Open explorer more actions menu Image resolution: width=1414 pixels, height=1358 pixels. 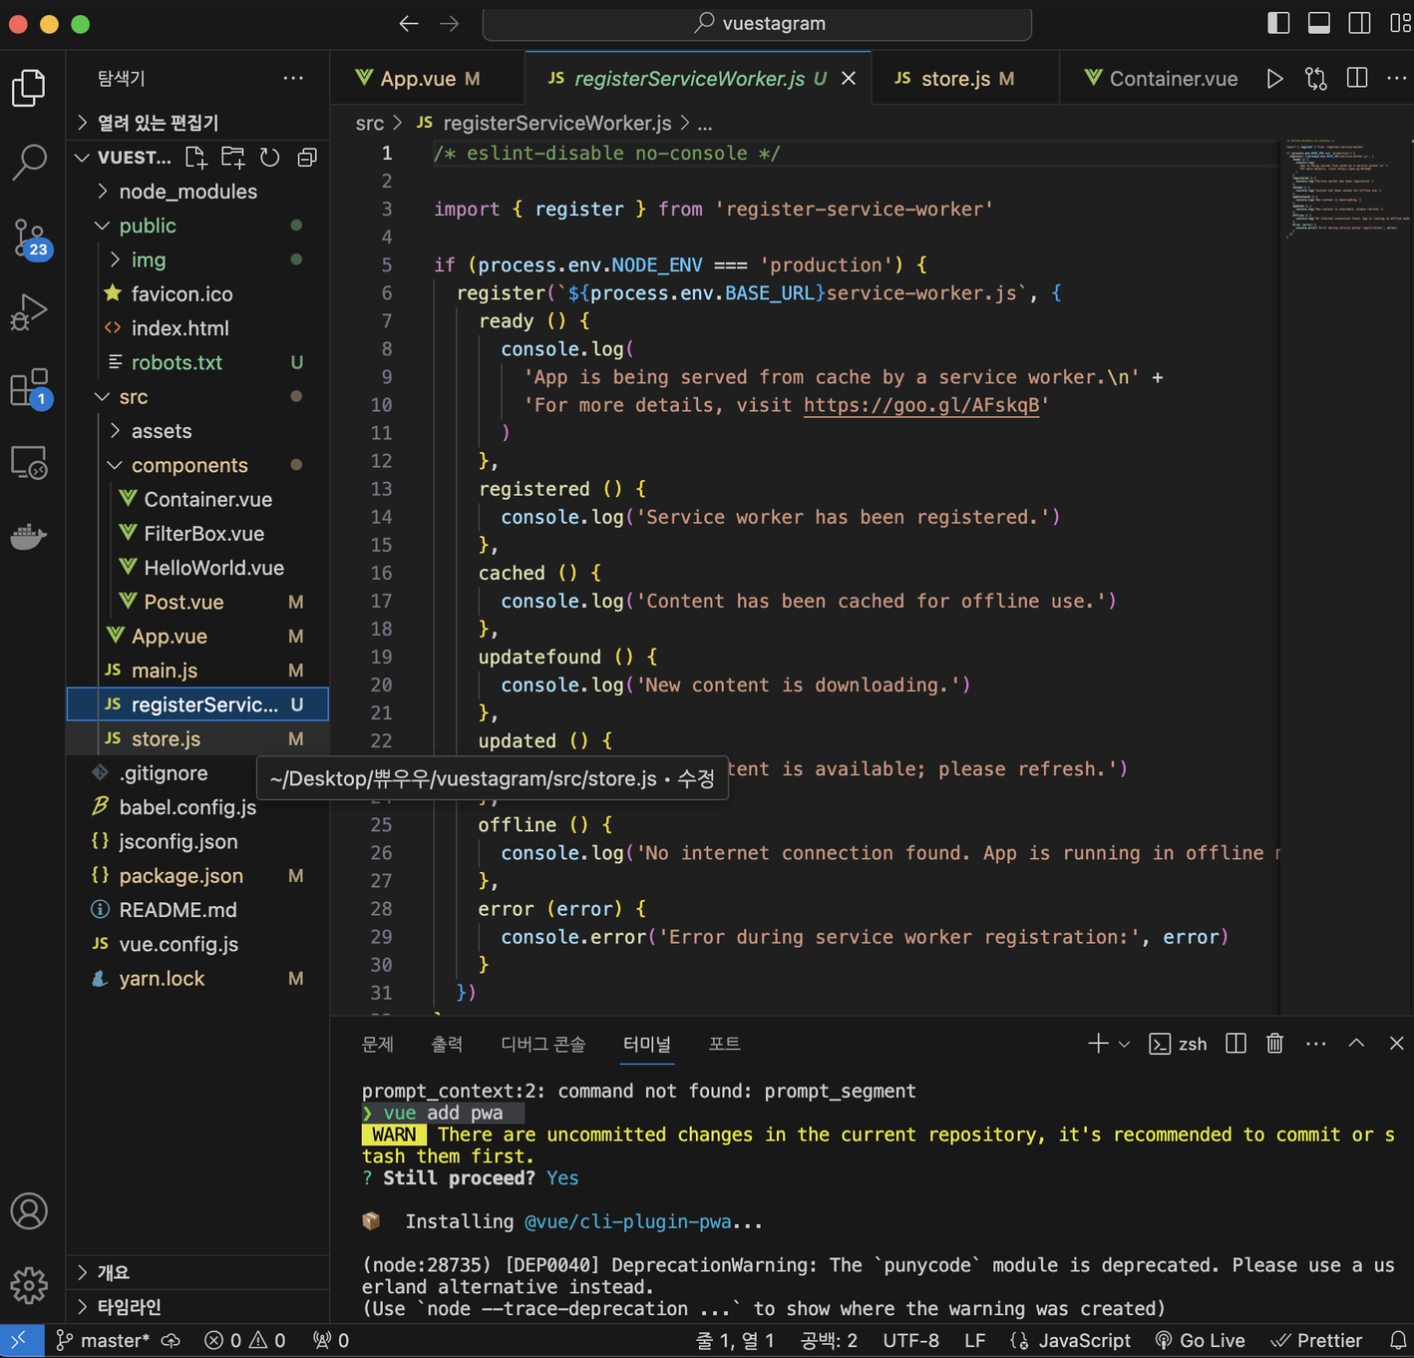tap(293, 78)
